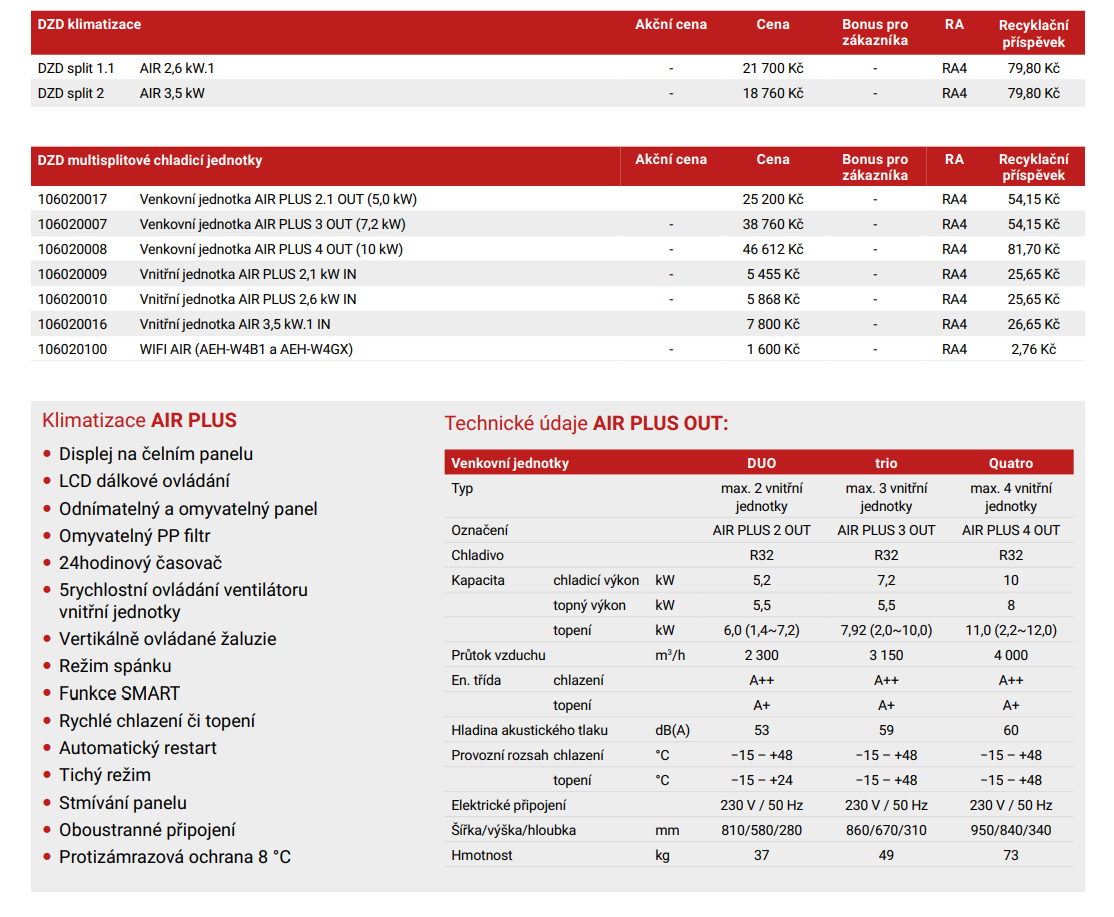
Task: Select Venkovní jednotka AIR PLUS 4 OUT row
Action: click(x=271, y=249)
